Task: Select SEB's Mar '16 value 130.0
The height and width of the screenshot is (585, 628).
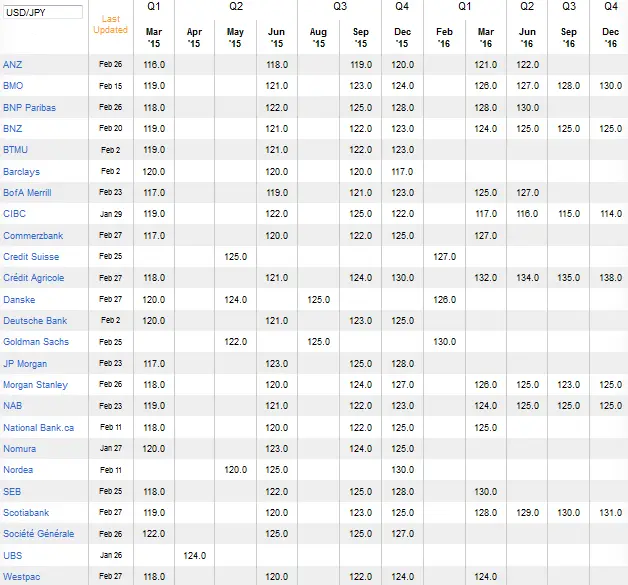Action: coord(485,491)
